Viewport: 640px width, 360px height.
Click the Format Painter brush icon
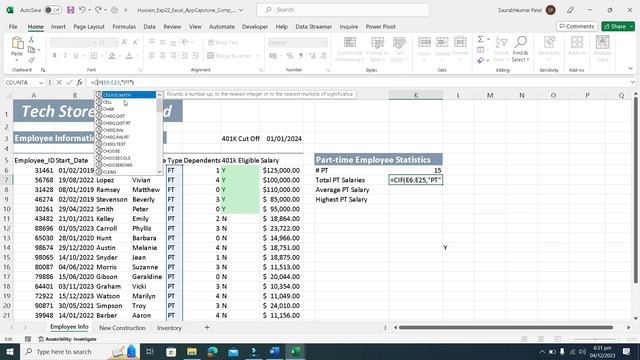[x=31, y=60]
